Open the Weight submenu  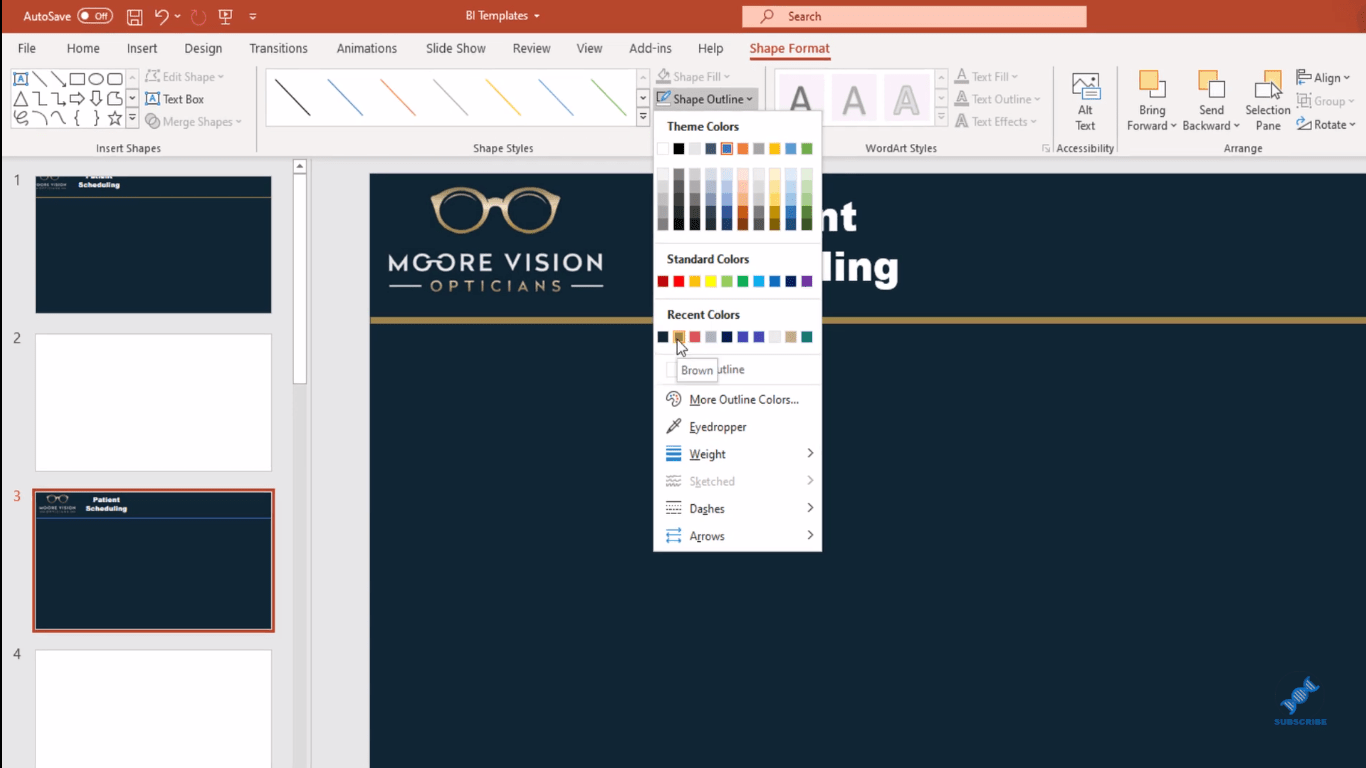point(738,454)
